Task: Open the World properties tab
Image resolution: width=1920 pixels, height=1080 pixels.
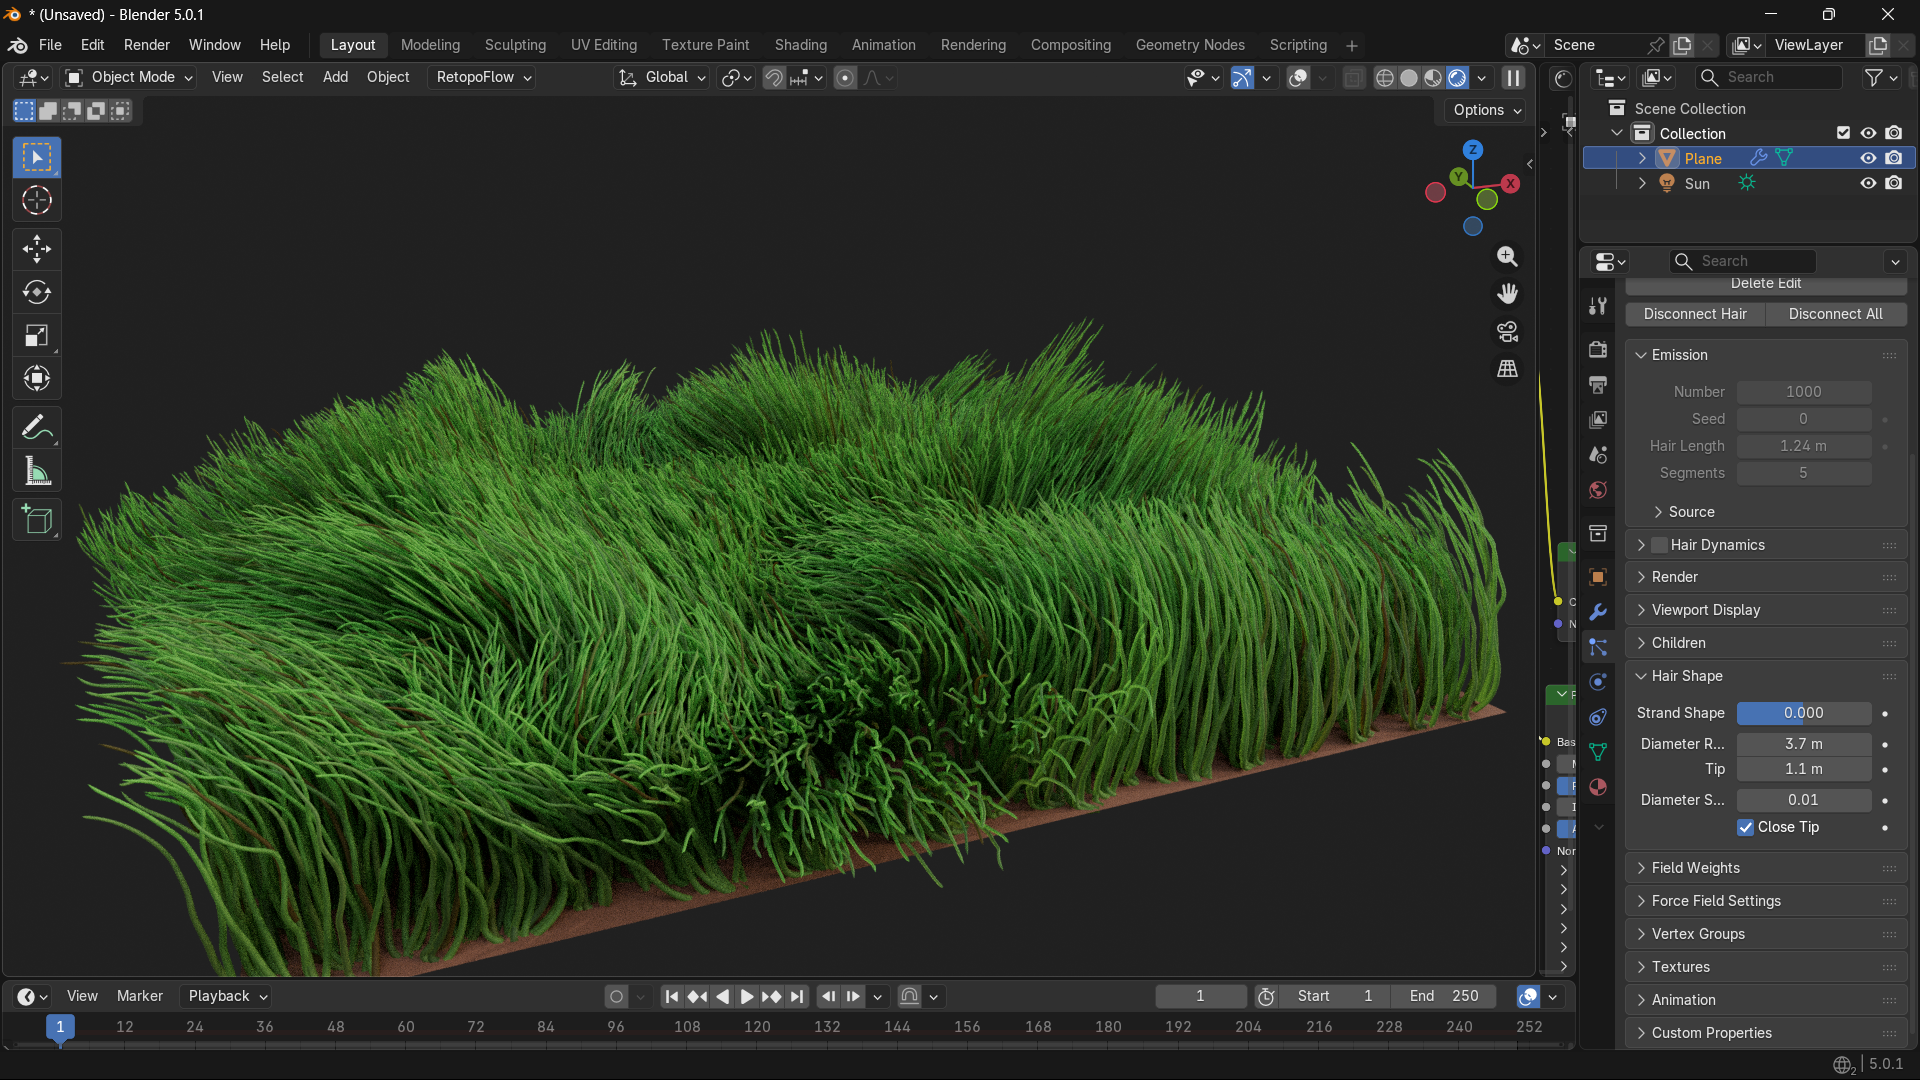Action: point(1598,490)
